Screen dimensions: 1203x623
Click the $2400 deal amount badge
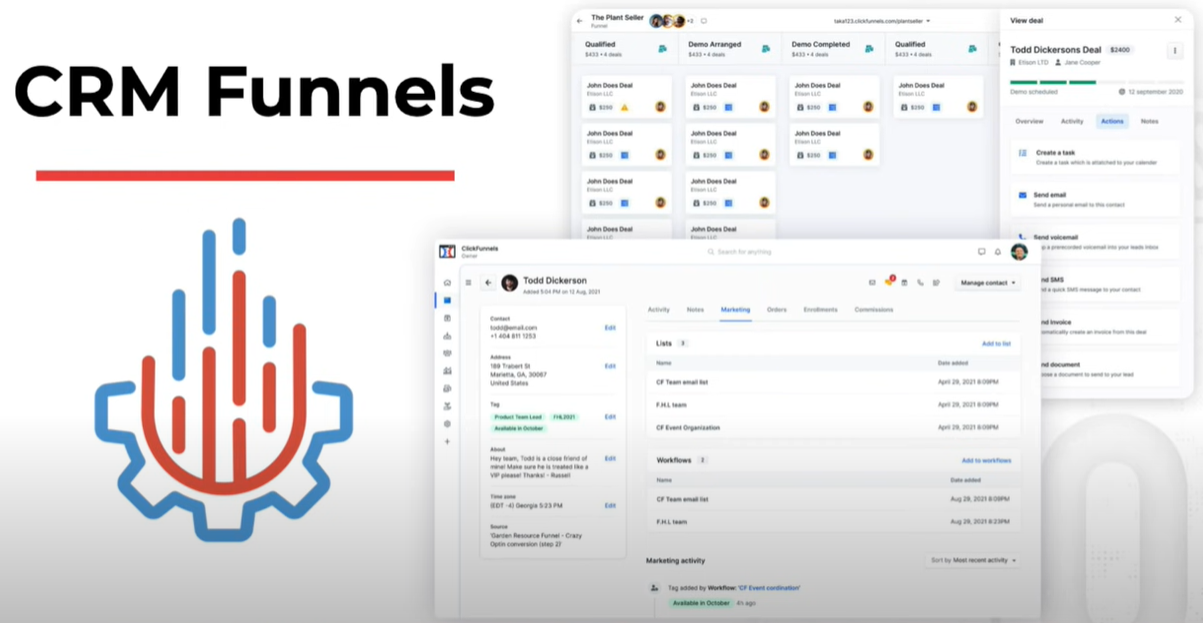[x=1120, y=49]
